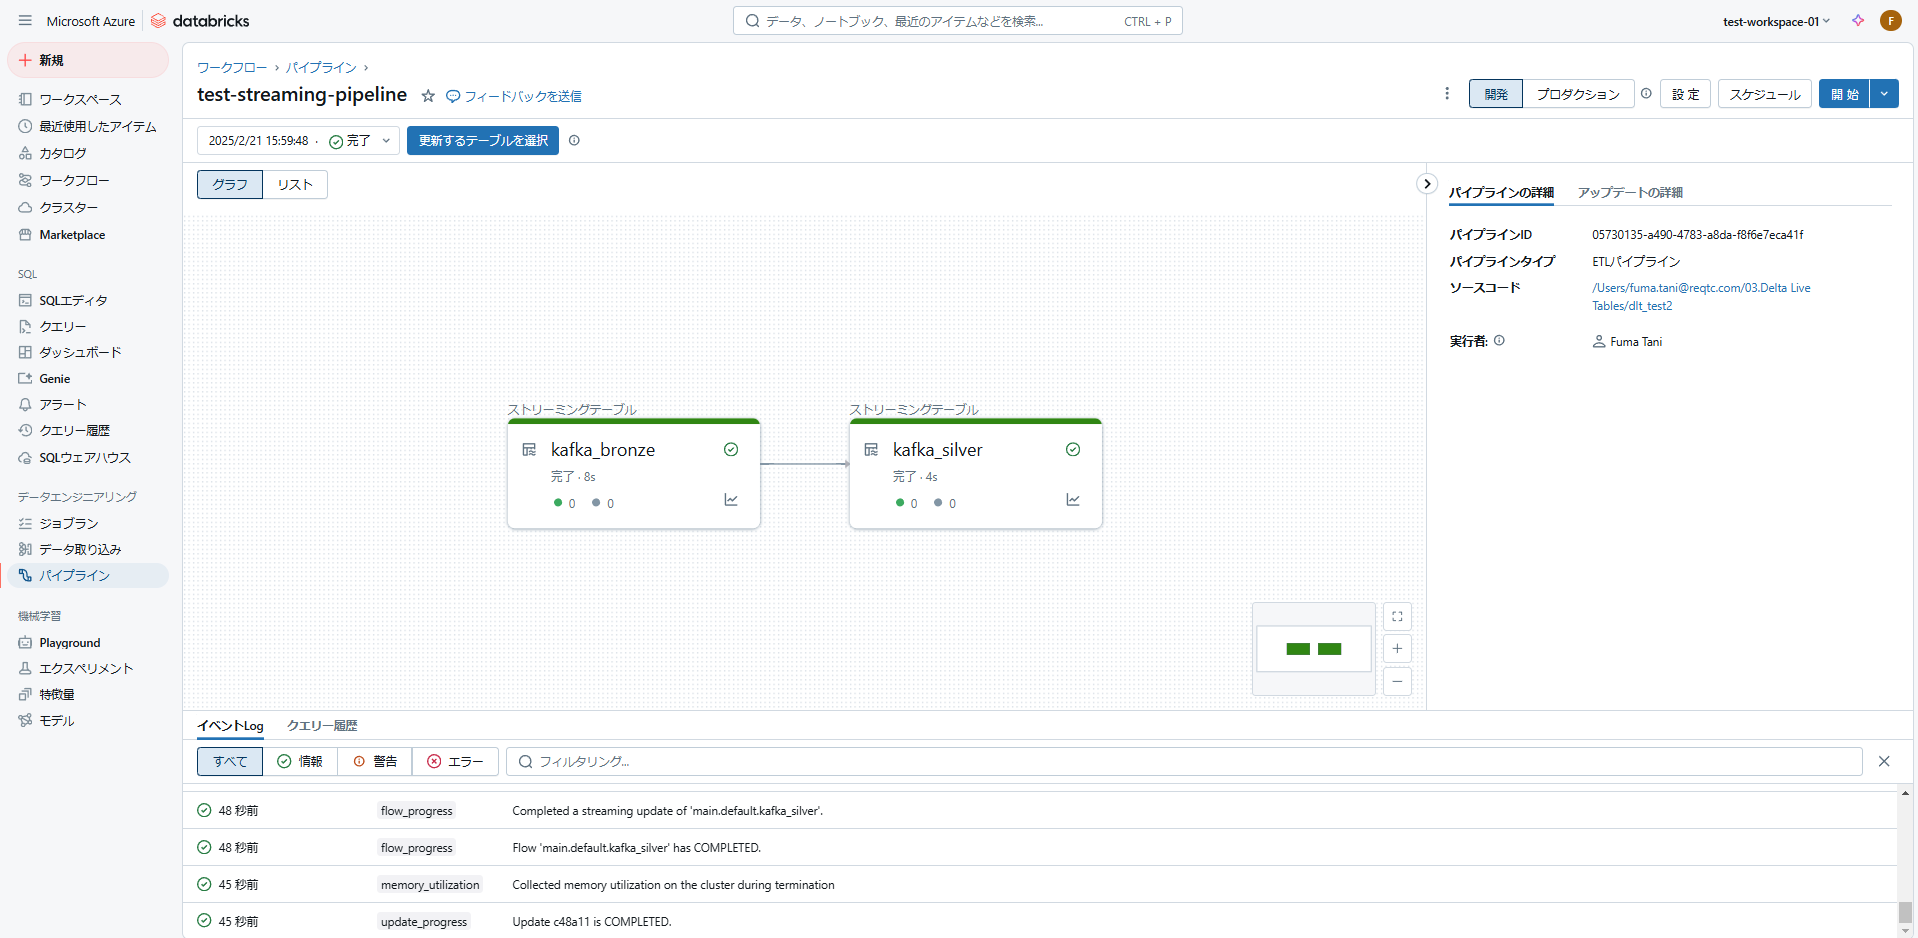Expand the 開始 button dropdown arrow
The width and height of the screenshot is (1918, 938).
click(x=1884, y=94)
